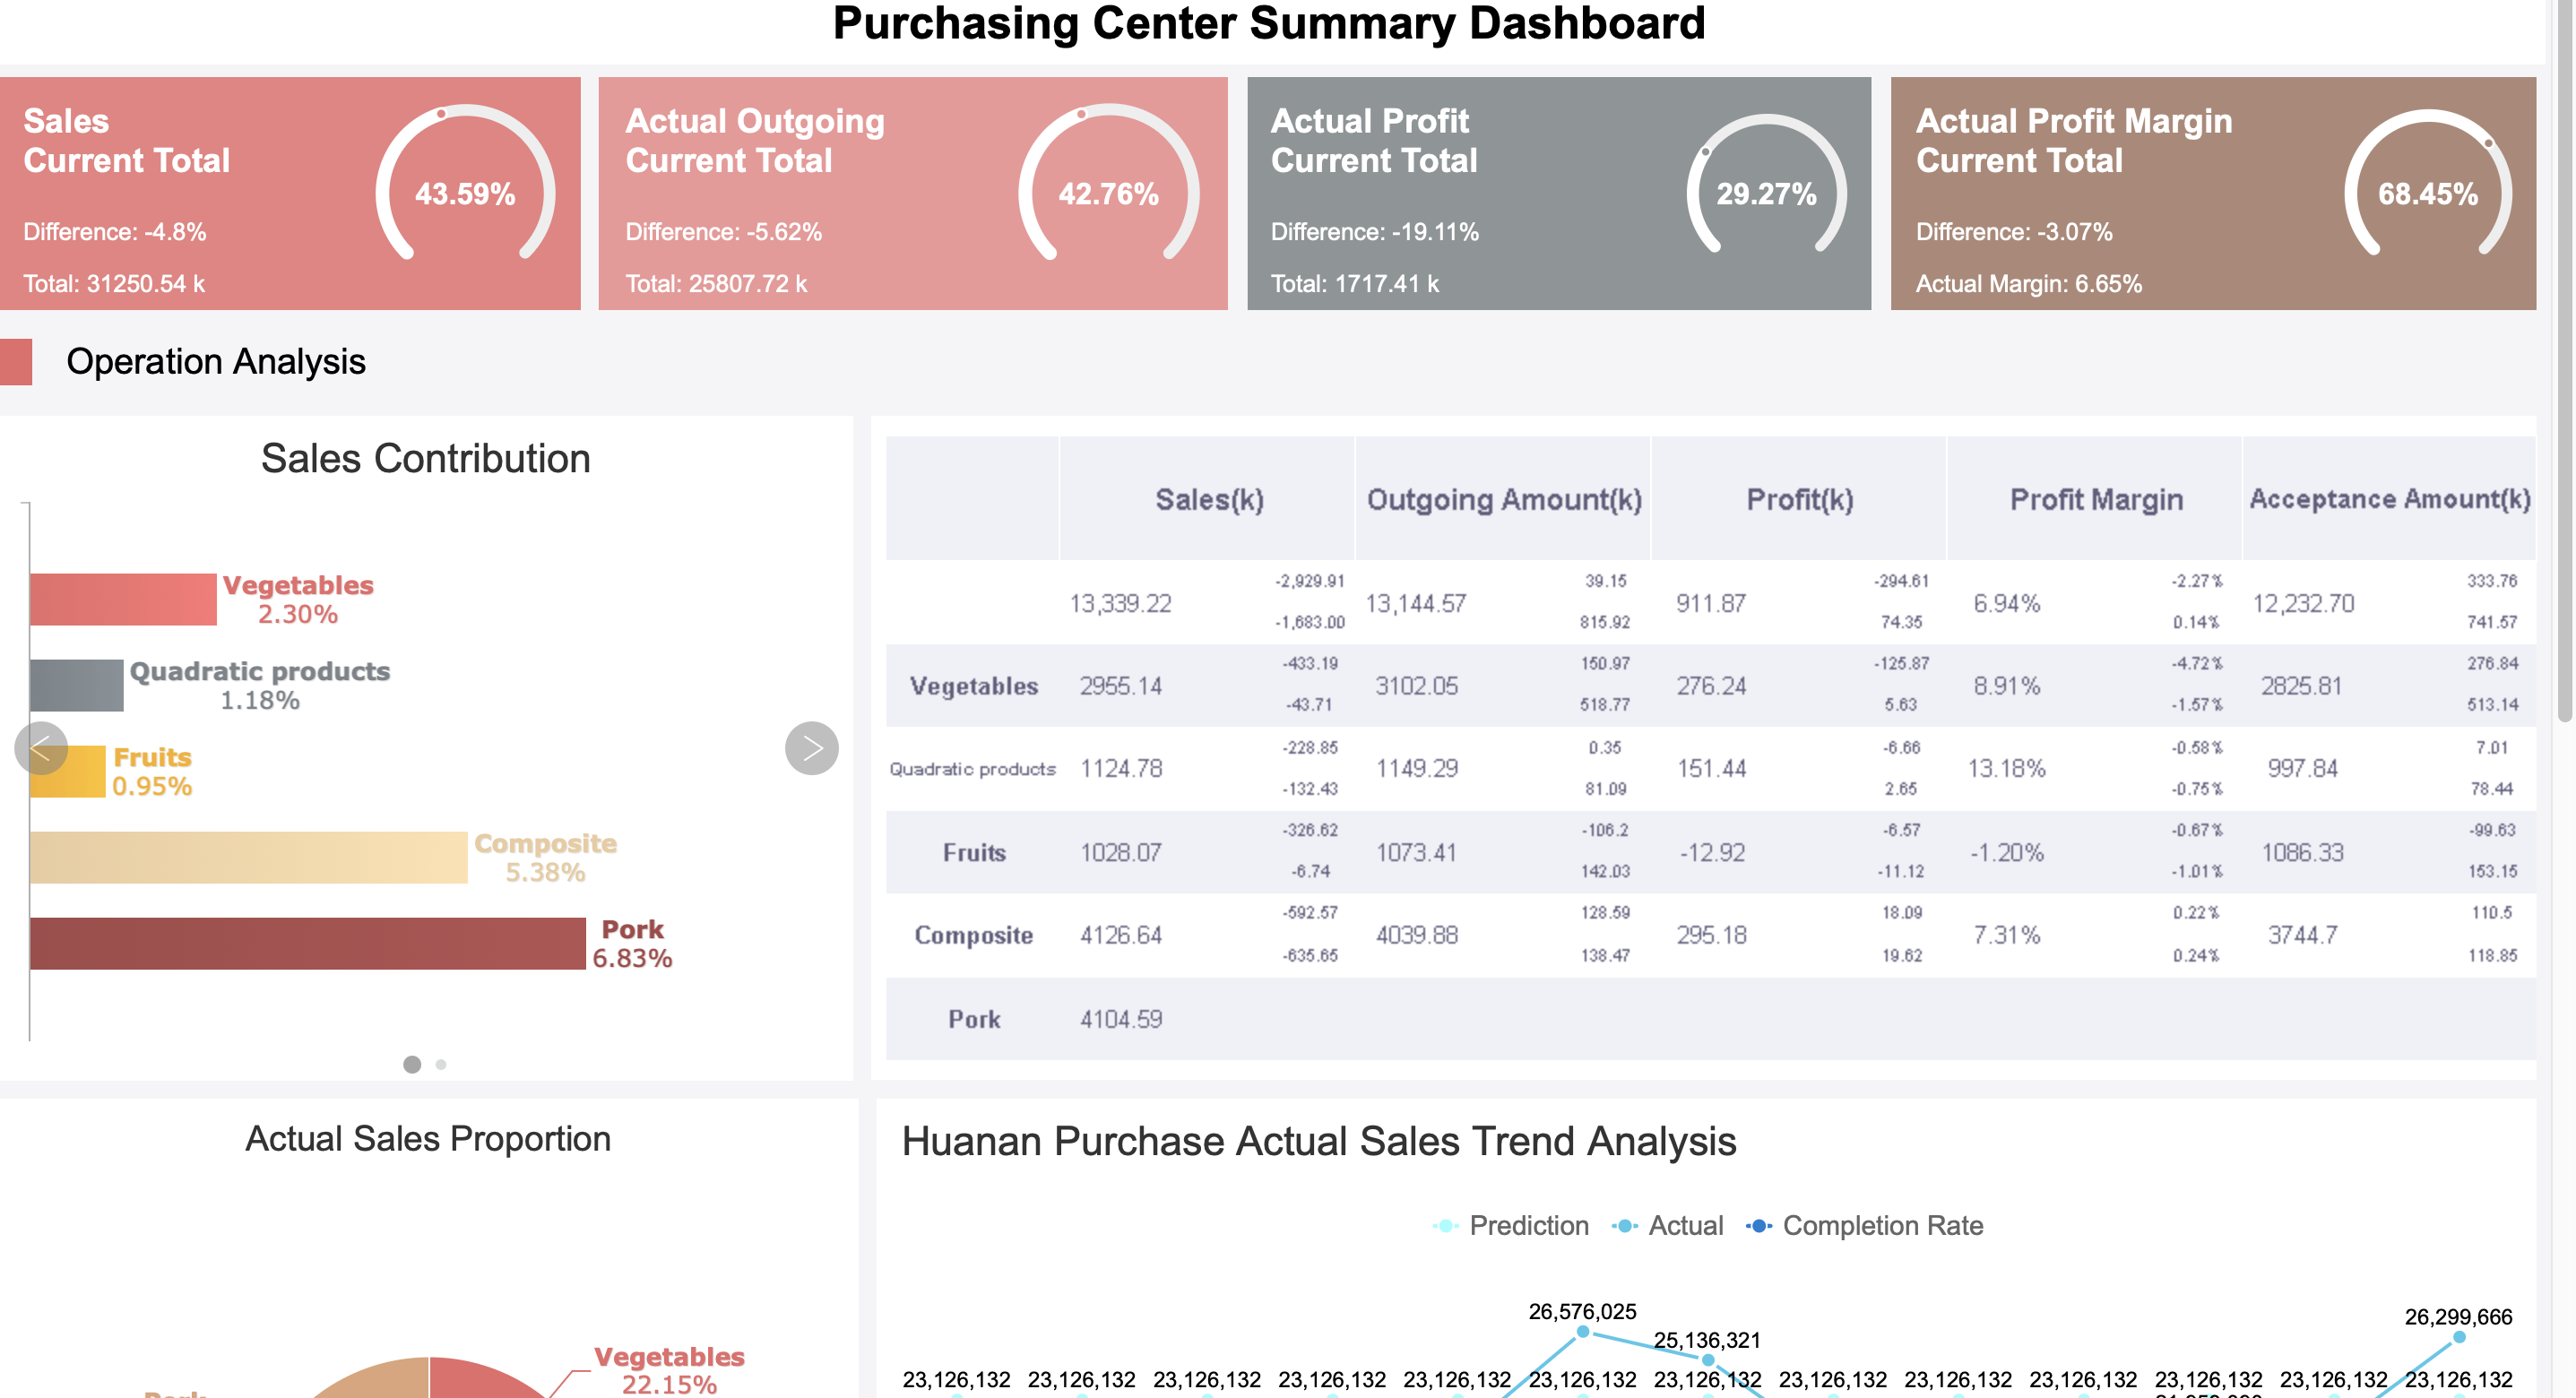The height and width of the screenshot is (1398, 2576).
Task: Click the Vegetables bar in Sales Contribution
Action: 124,599
